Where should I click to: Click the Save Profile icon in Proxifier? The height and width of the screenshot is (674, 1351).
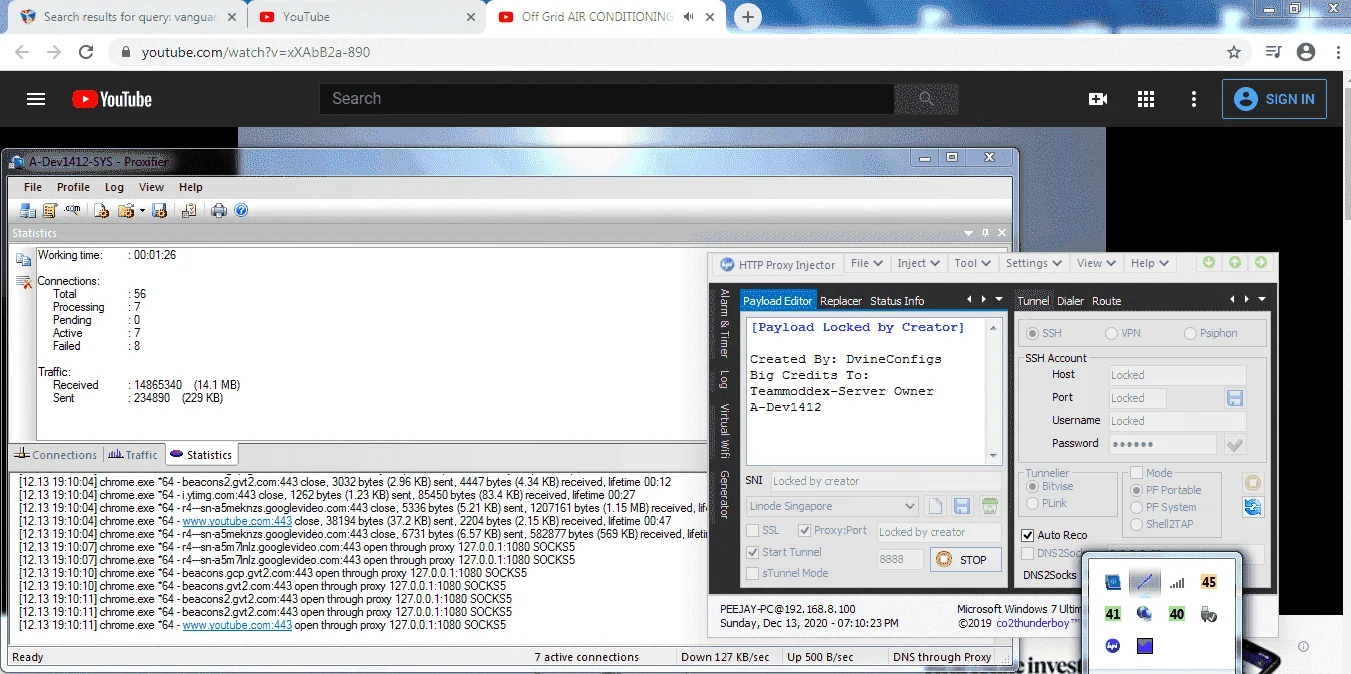(159, 210)
